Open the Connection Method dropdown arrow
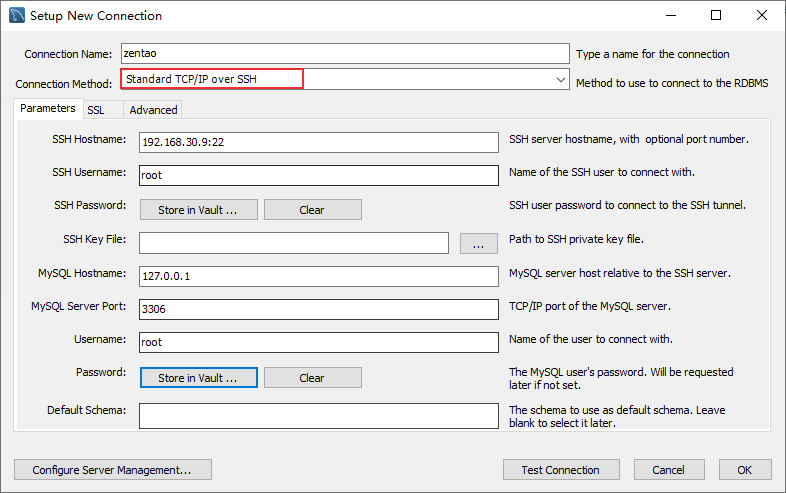Viewport: 786px width, 493px height. coord(560,79)
